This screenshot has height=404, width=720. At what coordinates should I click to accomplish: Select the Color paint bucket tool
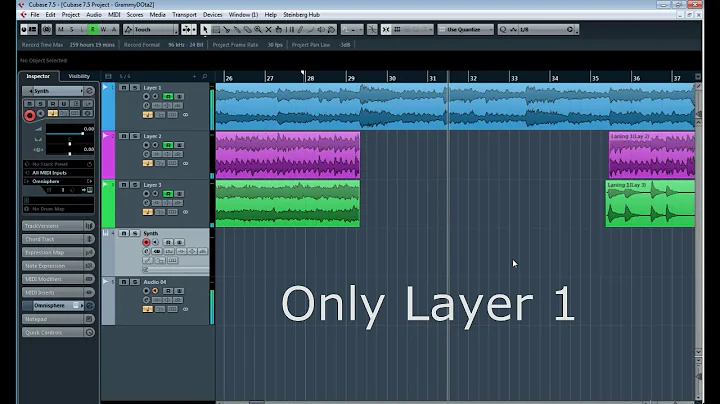(x=332, y=29)
